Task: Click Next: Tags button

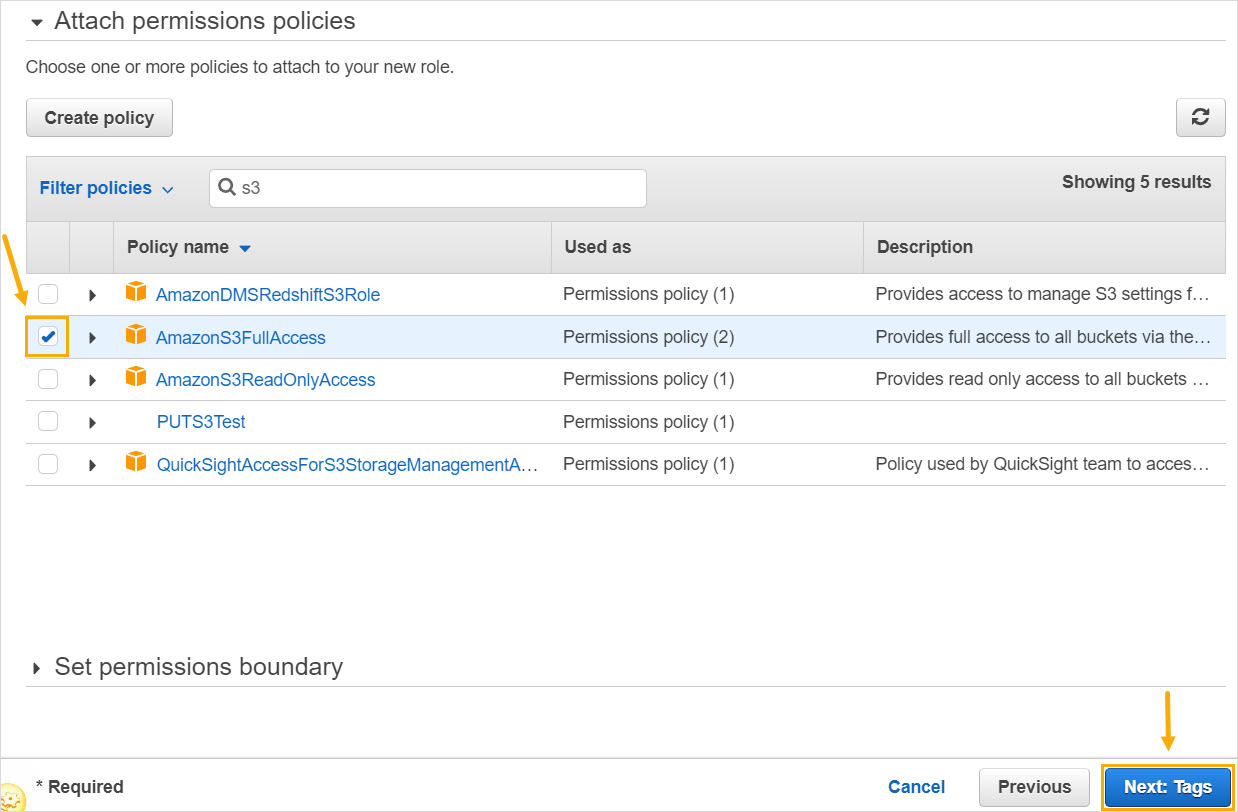Action: (1168, 787)
